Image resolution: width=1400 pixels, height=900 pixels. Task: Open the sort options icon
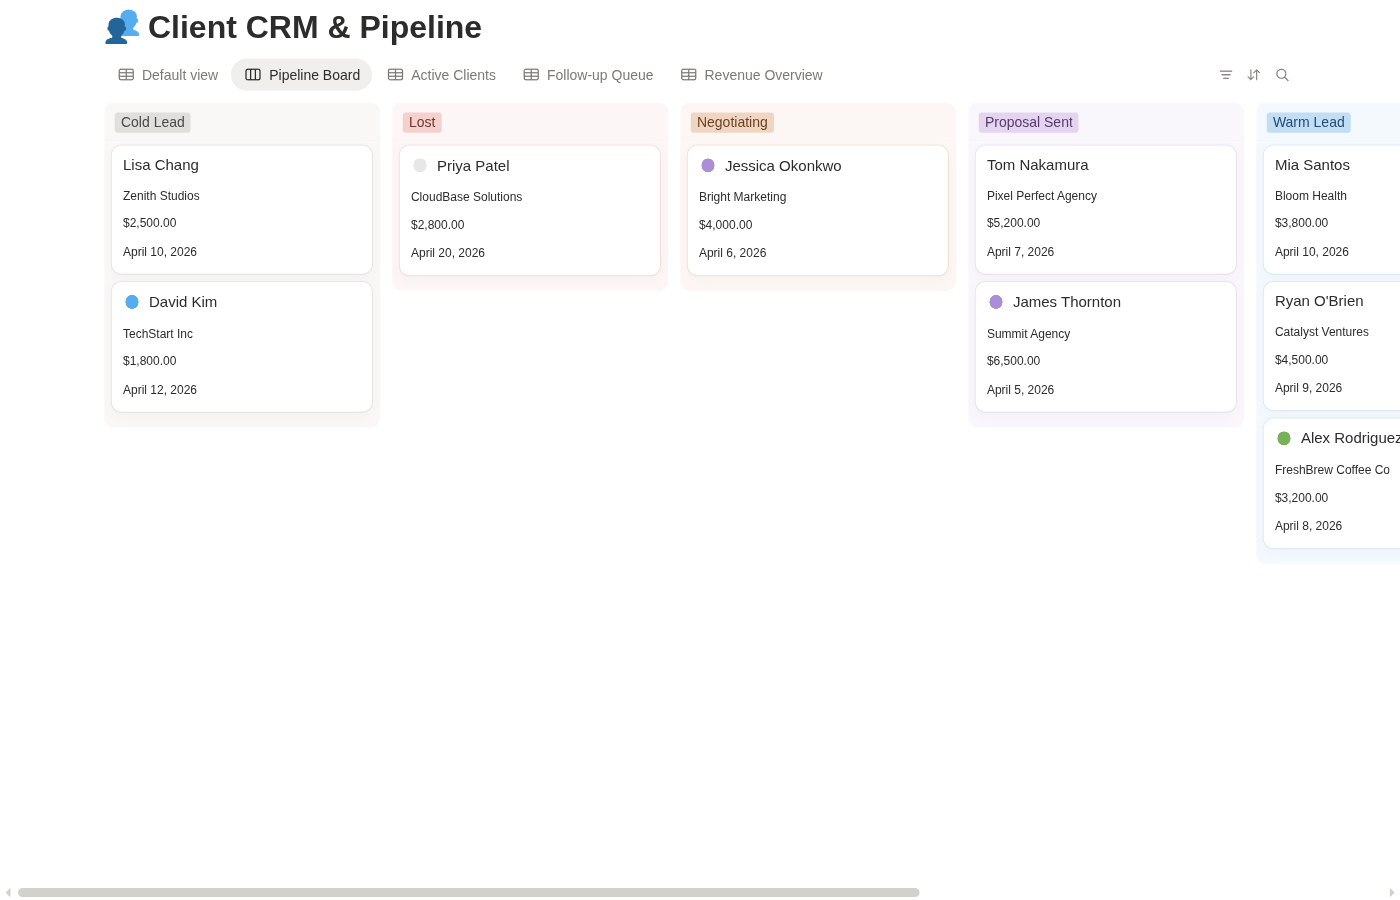[x=1253, y=75]
